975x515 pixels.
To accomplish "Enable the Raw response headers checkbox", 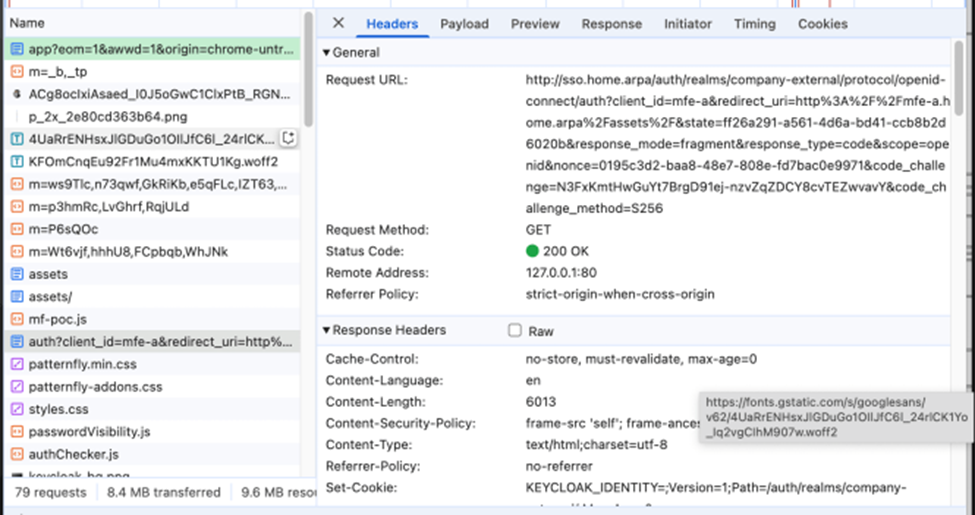I will pyautogui.click(x=515, y=330).
